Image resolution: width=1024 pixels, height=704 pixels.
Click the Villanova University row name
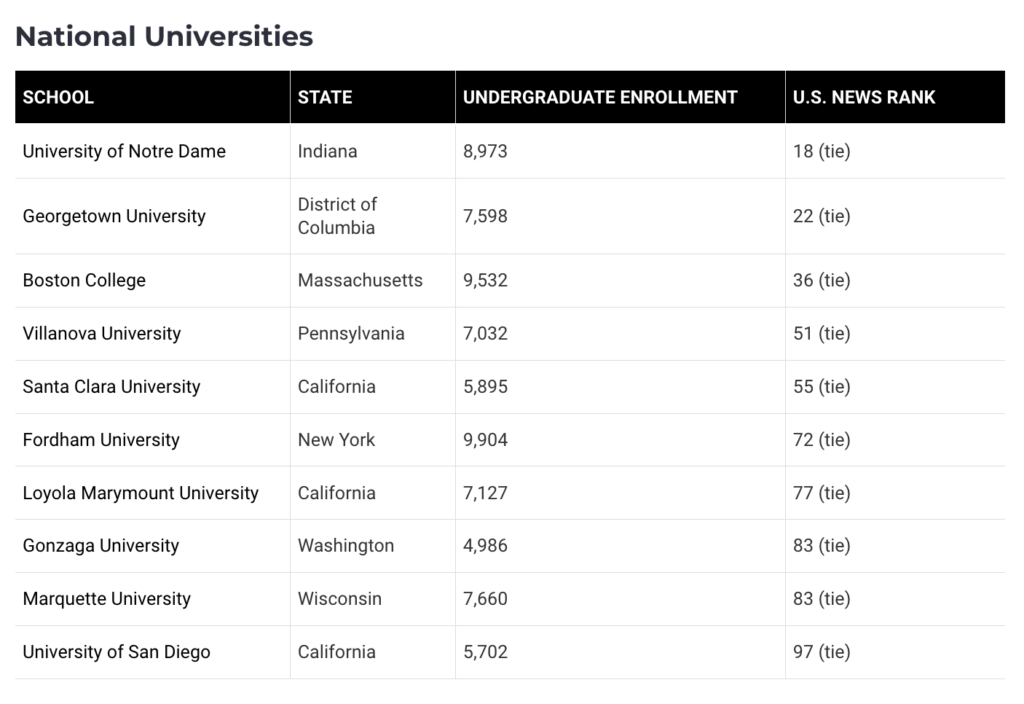[102, 334]
